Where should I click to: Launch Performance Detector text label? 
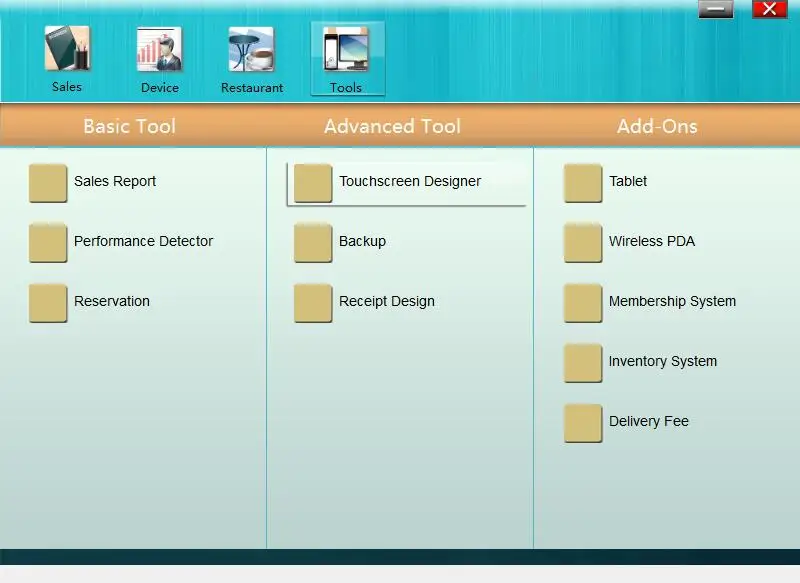143,241
